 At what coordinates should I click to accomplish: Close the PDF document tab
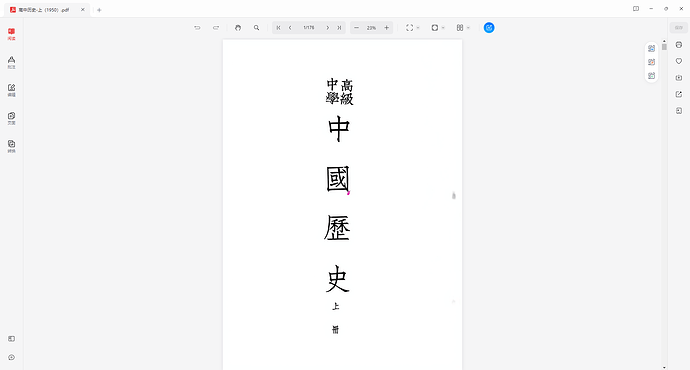pos(82,10)
